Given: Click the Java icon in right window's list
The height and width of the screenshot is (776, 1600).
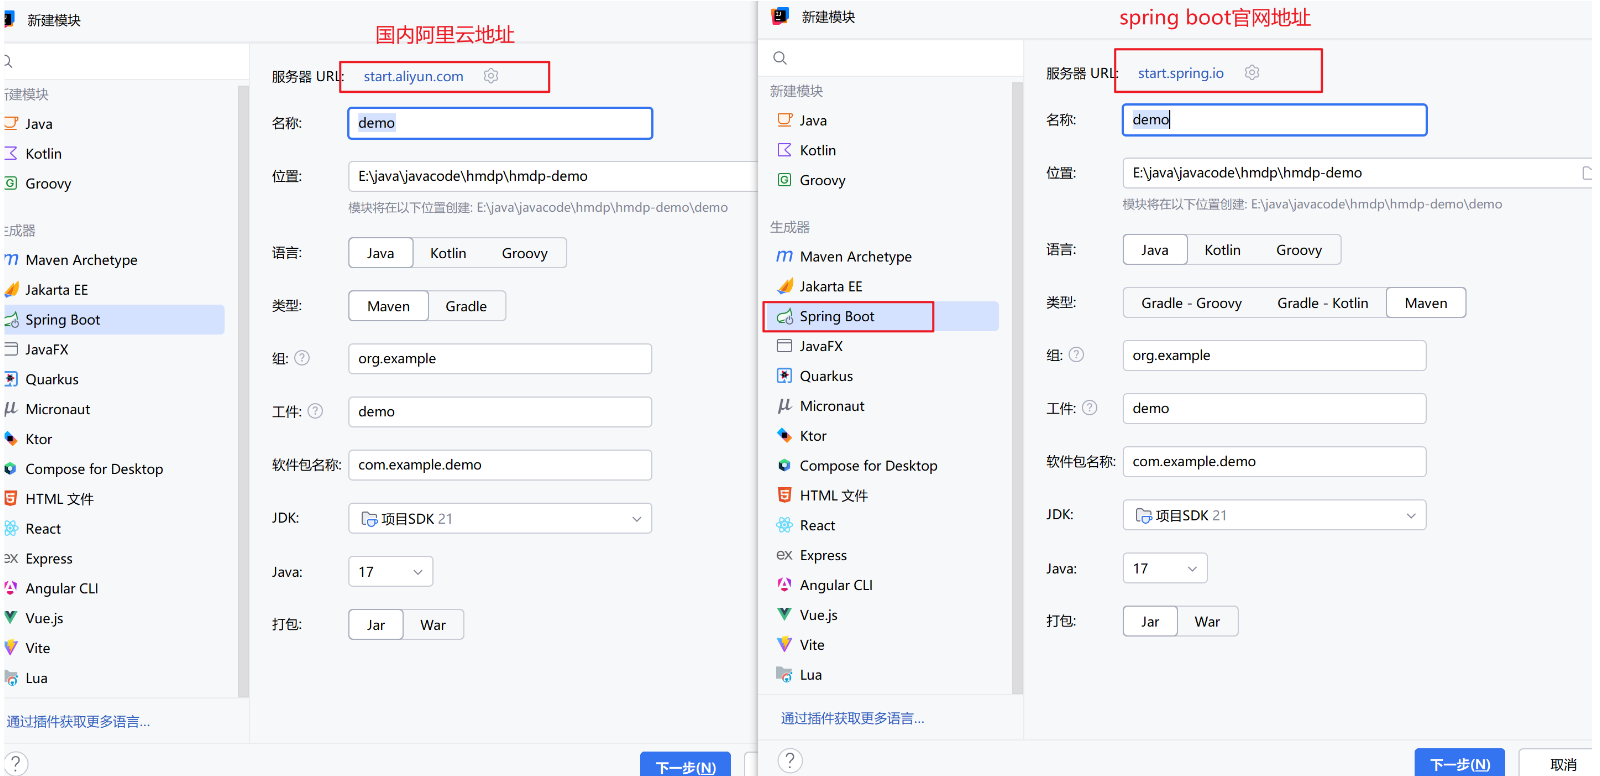Looking at the screenshot, I should [x=785, y=120].
